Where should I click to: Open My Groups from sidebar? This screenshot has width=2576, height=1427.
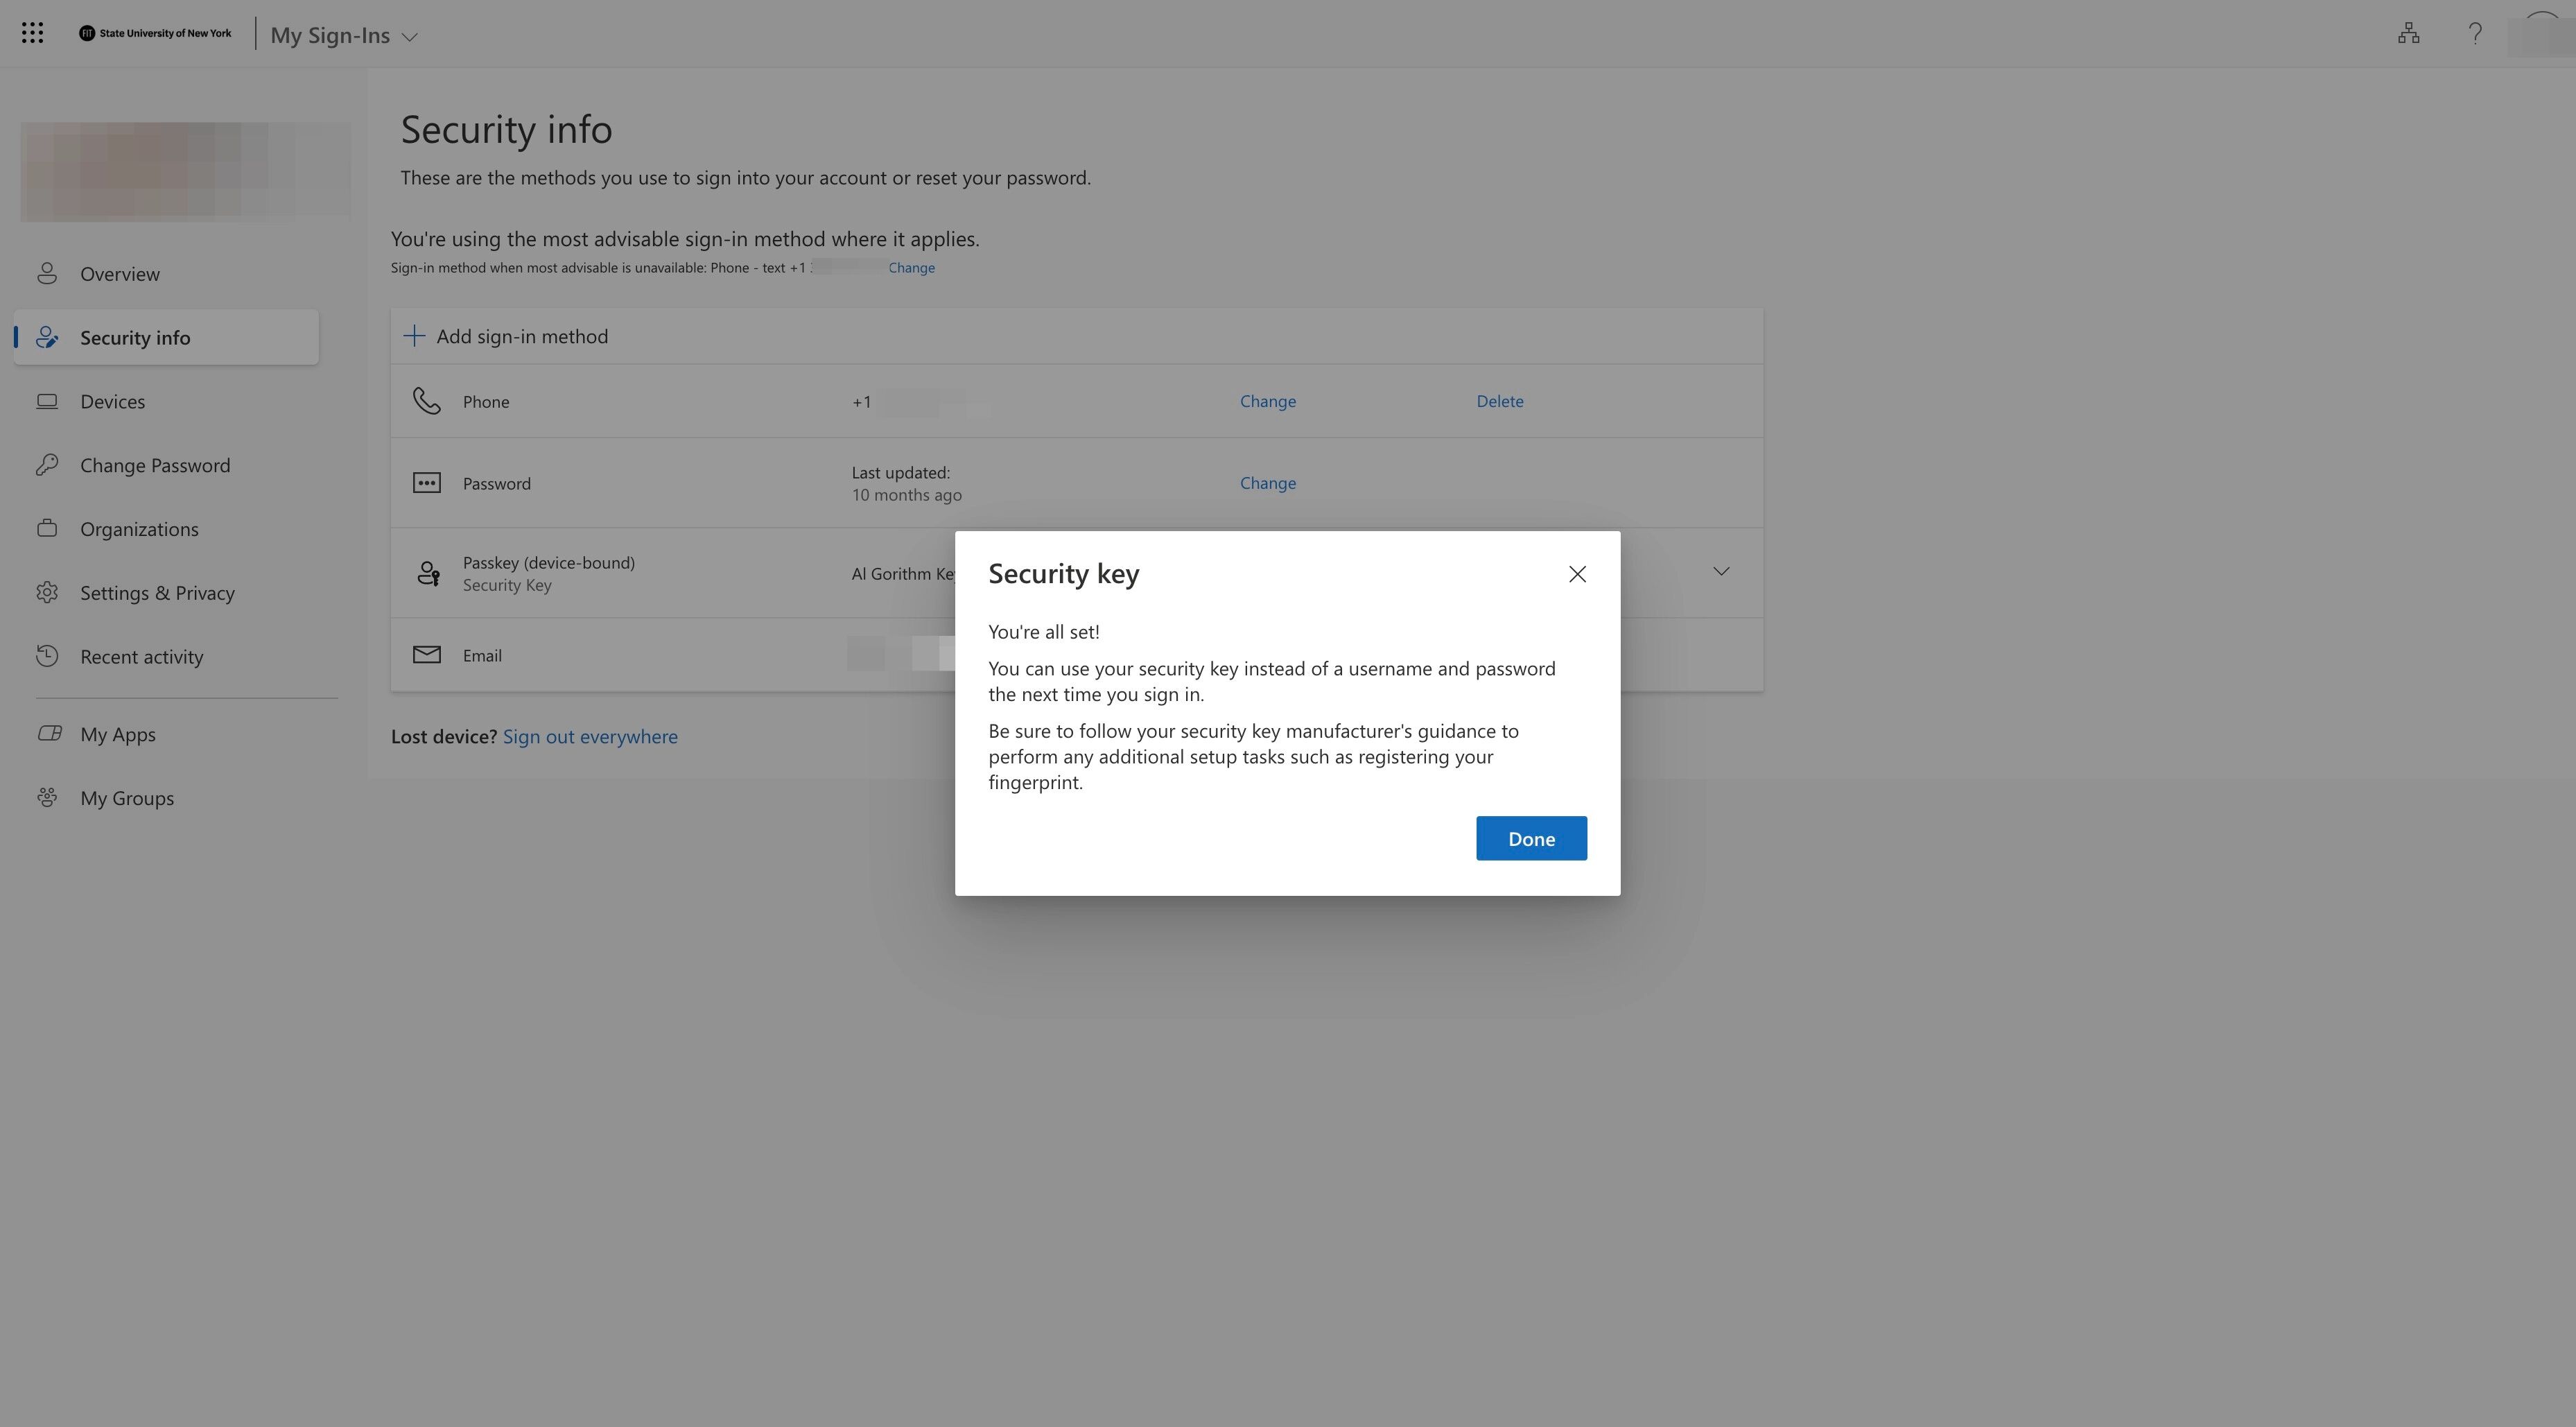[126, 798]
